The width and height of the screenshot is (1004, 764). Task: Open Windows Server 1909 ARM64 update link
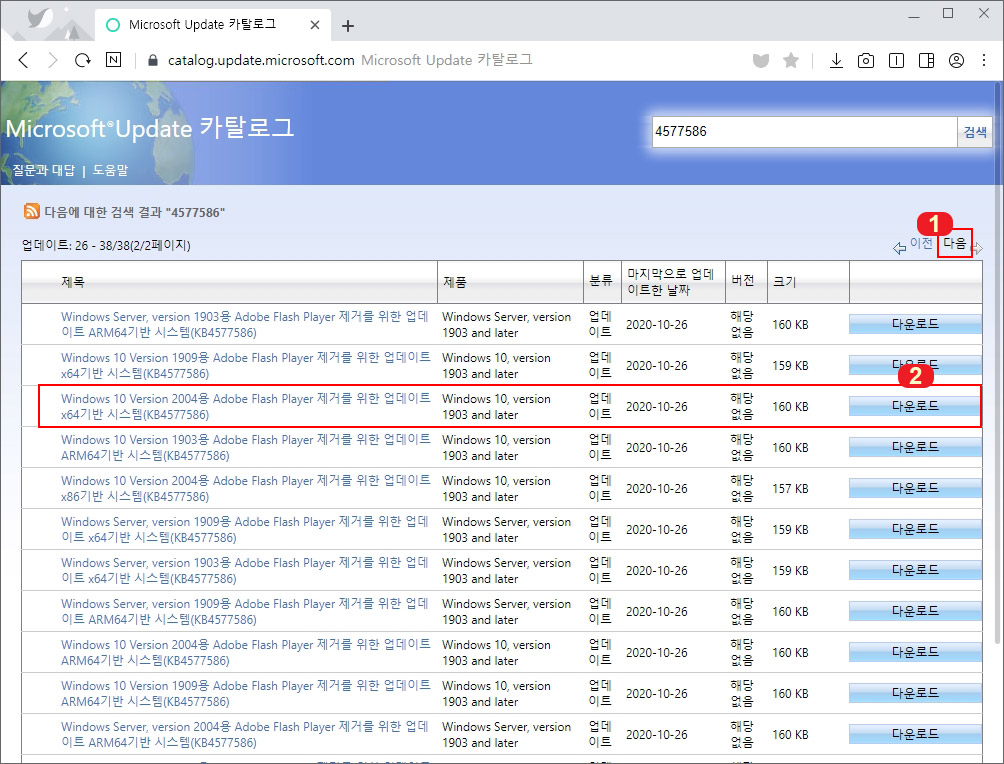pyautogui.click(x=245, y=612)
